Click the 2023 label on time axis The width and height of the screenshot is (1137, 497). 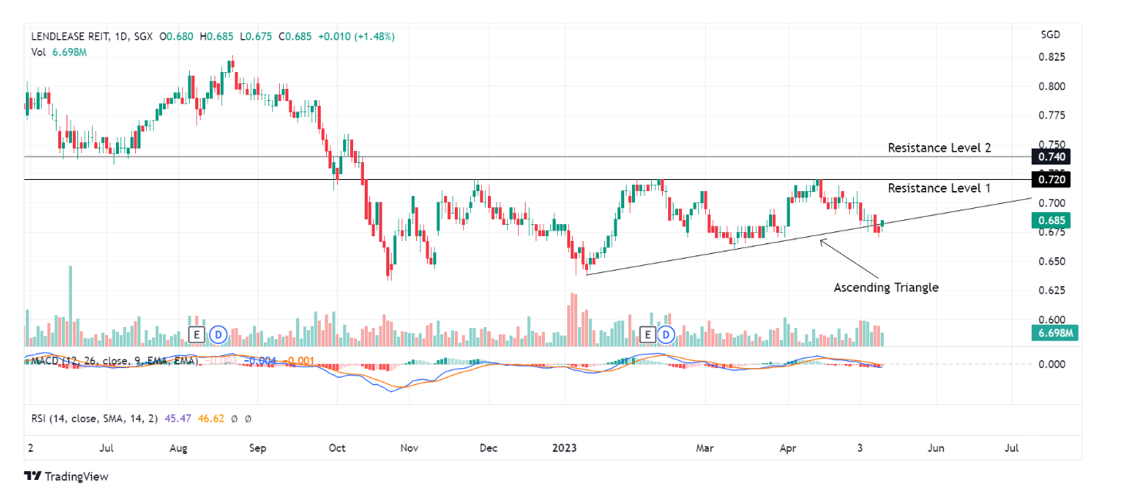click(x=564, y=449)
